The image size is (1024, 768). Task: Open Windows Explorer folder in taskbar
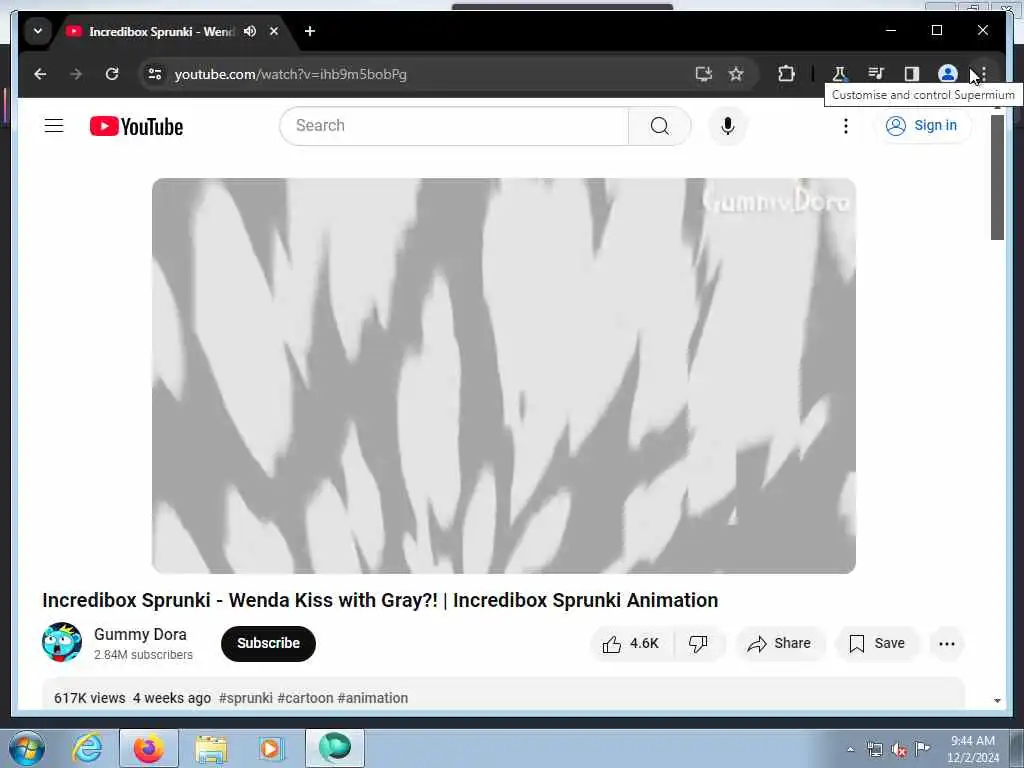click(x=211, y=749)
